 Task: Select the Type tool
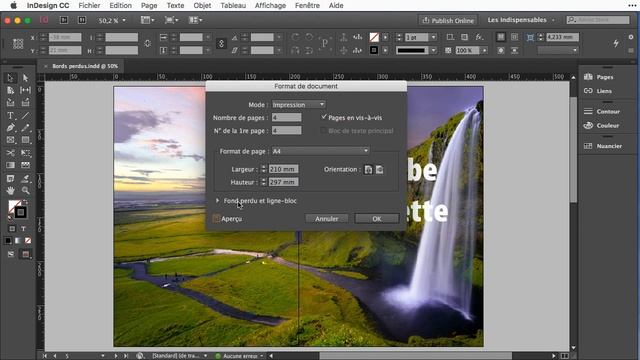pyautogui.click(x=10, y=116)
